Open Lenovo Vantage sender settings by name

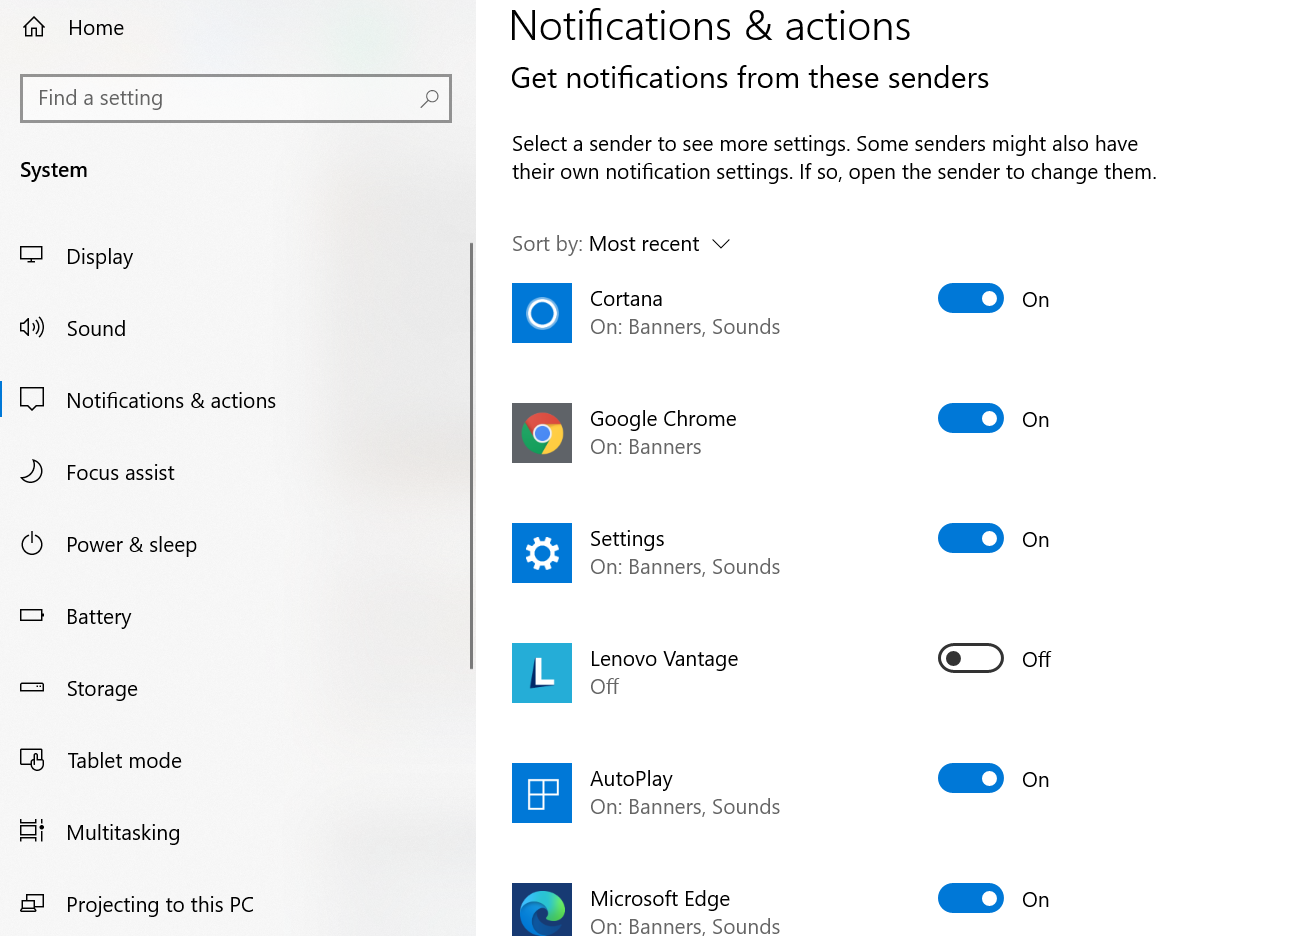(x=664, y=659)
